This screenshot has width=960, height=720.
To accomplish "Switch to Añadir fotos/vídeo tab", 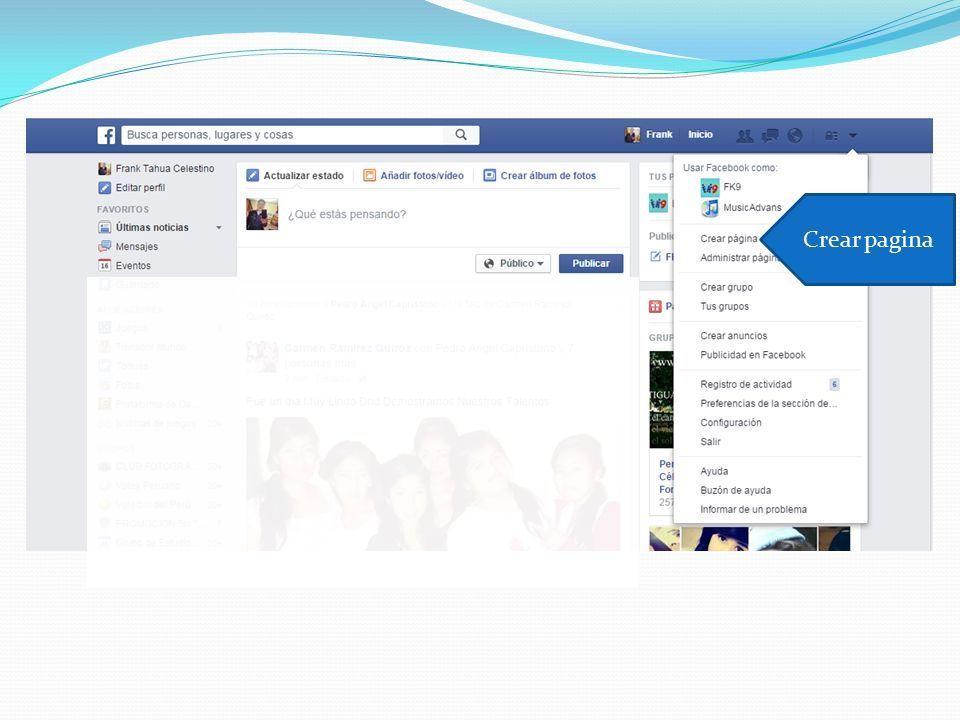I will pyautogui.click(x=422, y=176).
